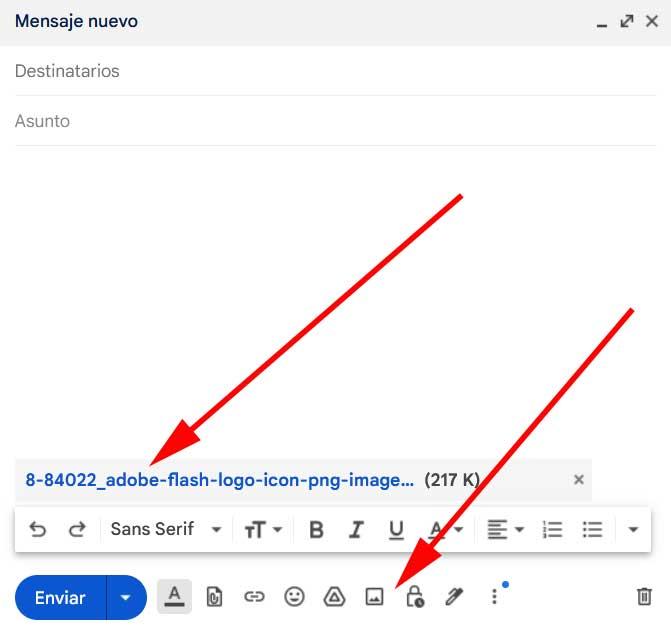Expand more formatting options arrow
The image size is (671, 634).
tap(633, 530)
